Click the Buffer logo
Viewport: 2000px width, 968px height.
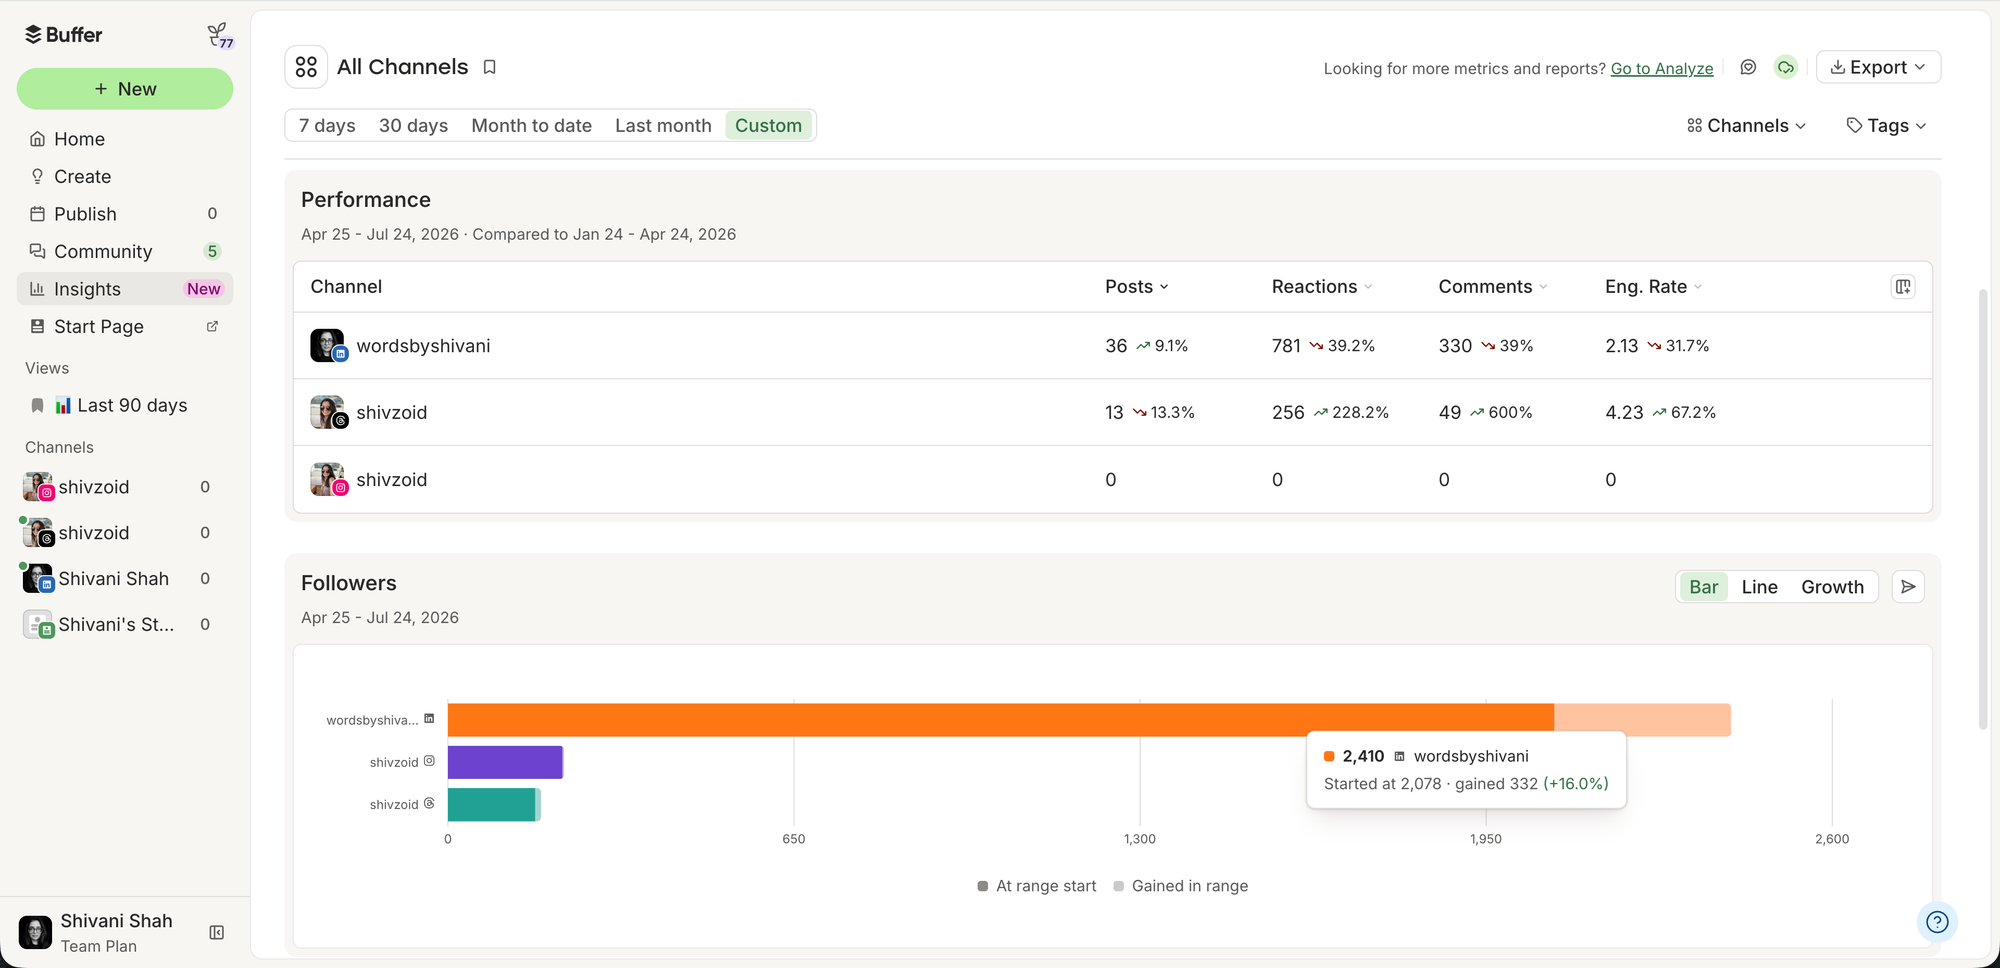pos(64,35)
